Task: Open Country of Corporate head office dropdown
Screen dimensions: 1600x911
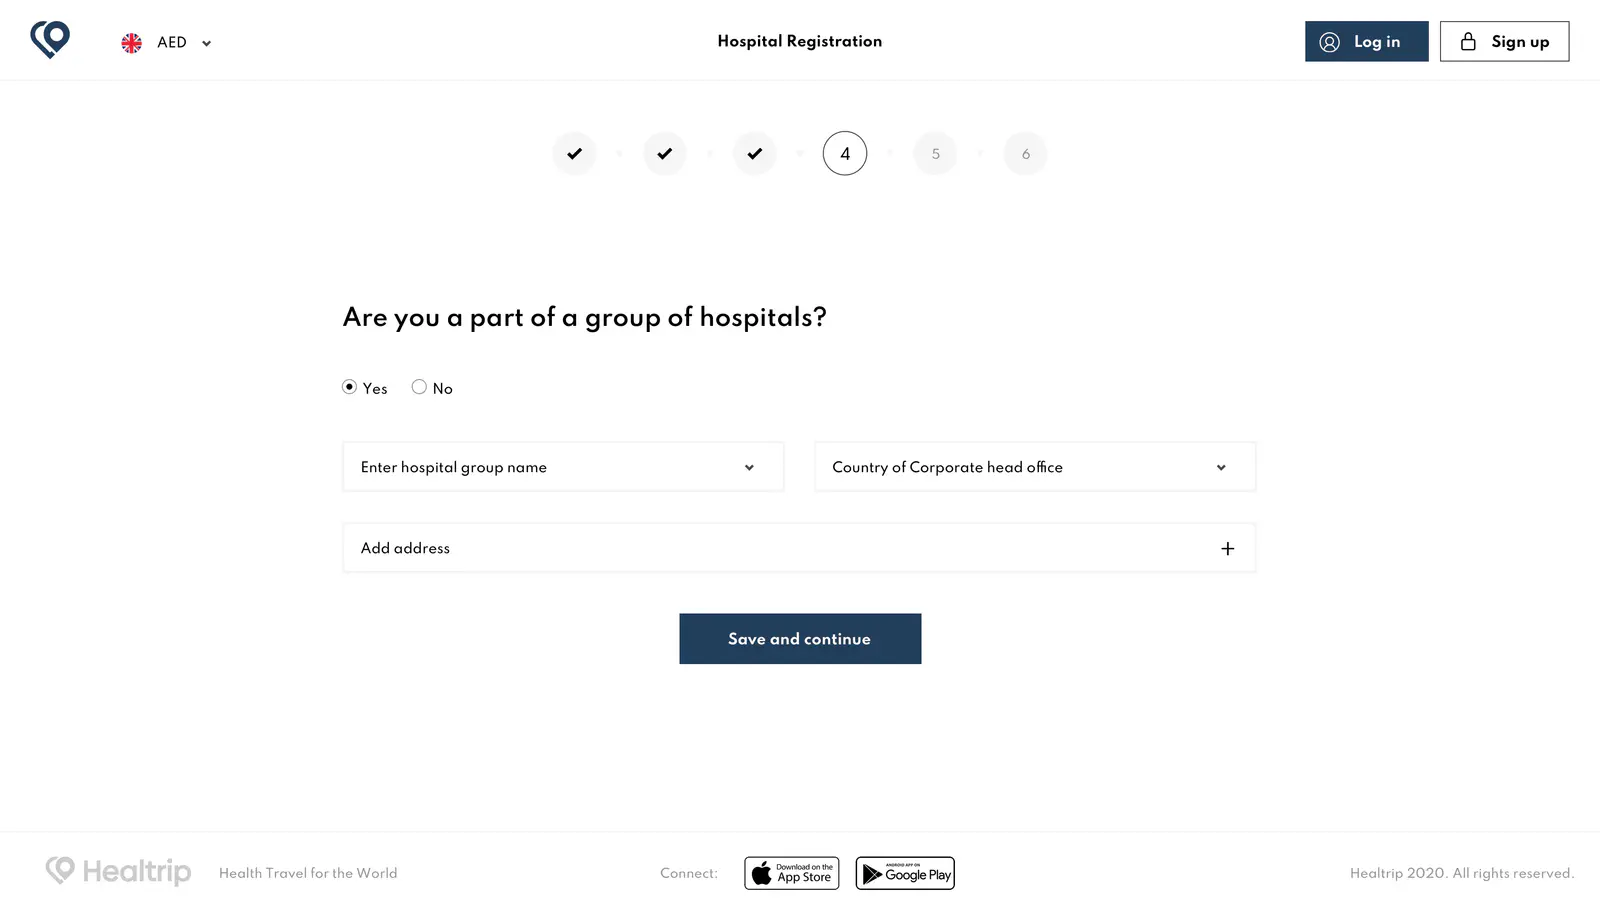Action: pyautogui.click(x=1035, y=467)
